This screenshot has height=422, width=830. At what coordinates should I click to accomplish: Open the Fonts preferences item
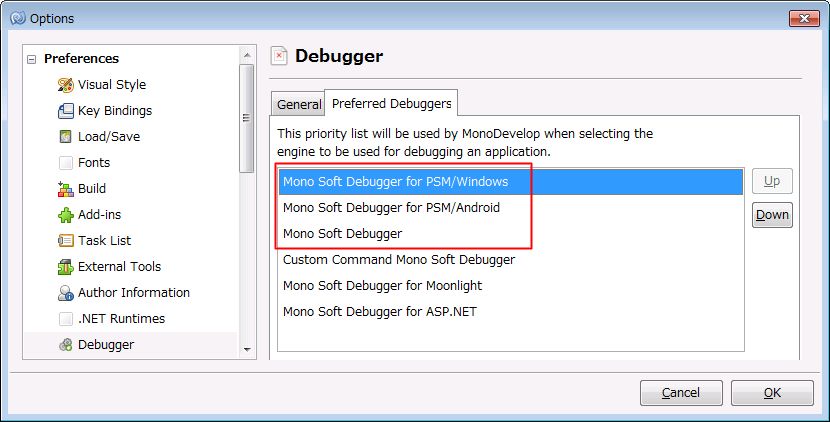[94, 163]
